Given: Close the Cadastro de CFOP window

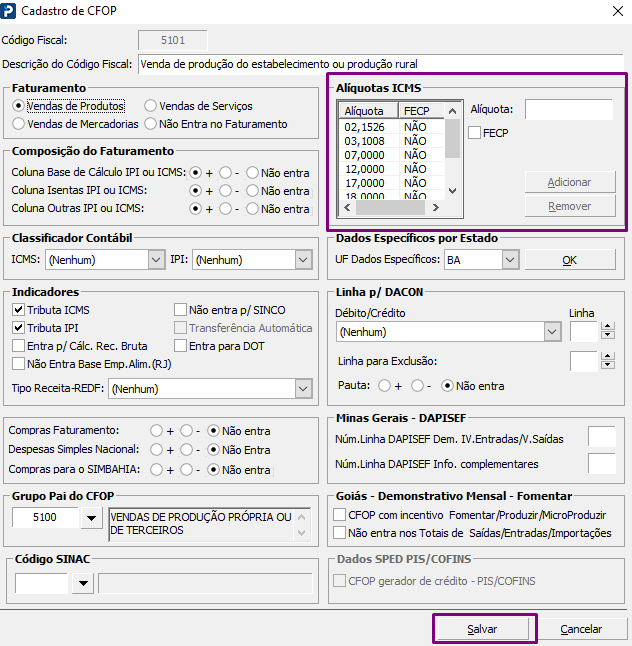Looking at the screenshot, I should (618, 11).
